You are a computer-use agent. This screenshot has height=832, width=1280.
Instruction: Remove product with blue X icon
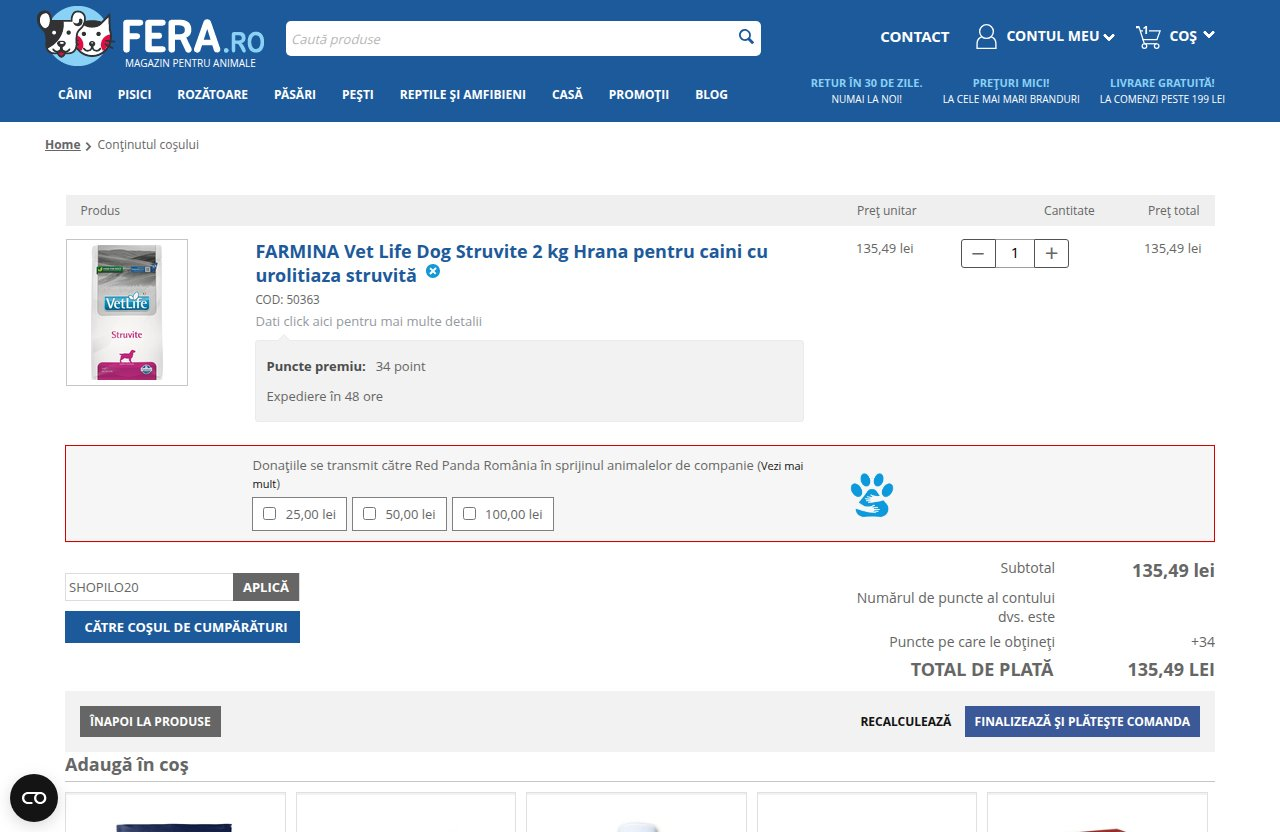[433, 271]
